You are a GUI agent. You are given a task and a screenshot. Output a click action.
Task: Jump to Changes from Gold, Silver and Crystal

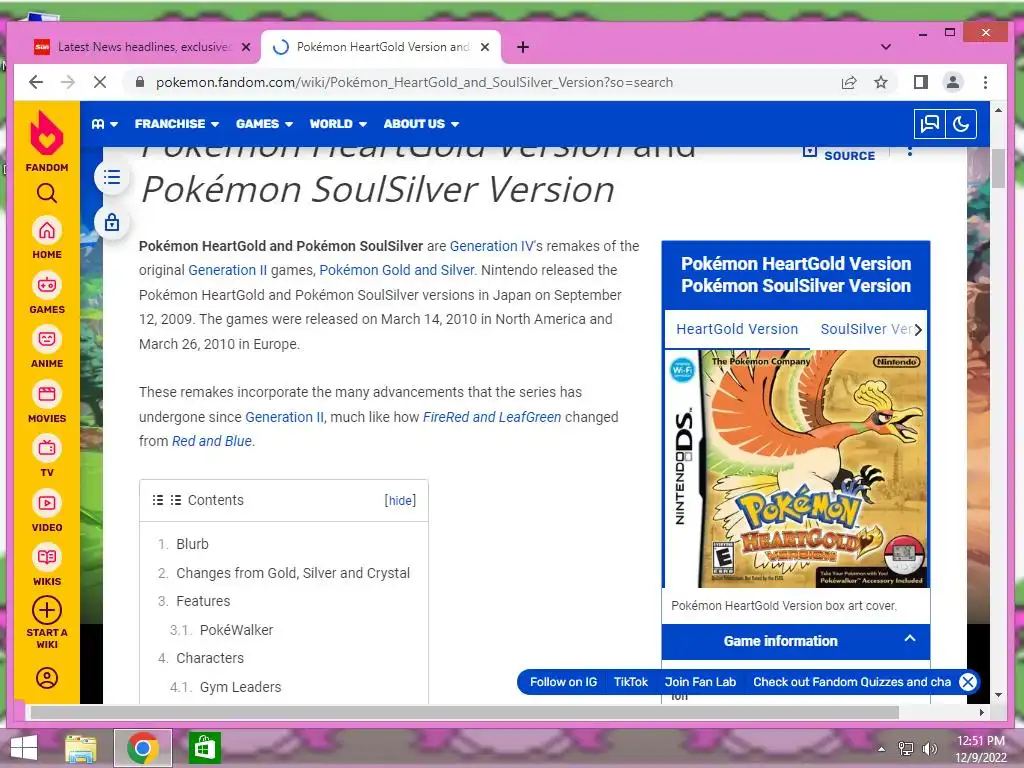click(x=293, y=573)
